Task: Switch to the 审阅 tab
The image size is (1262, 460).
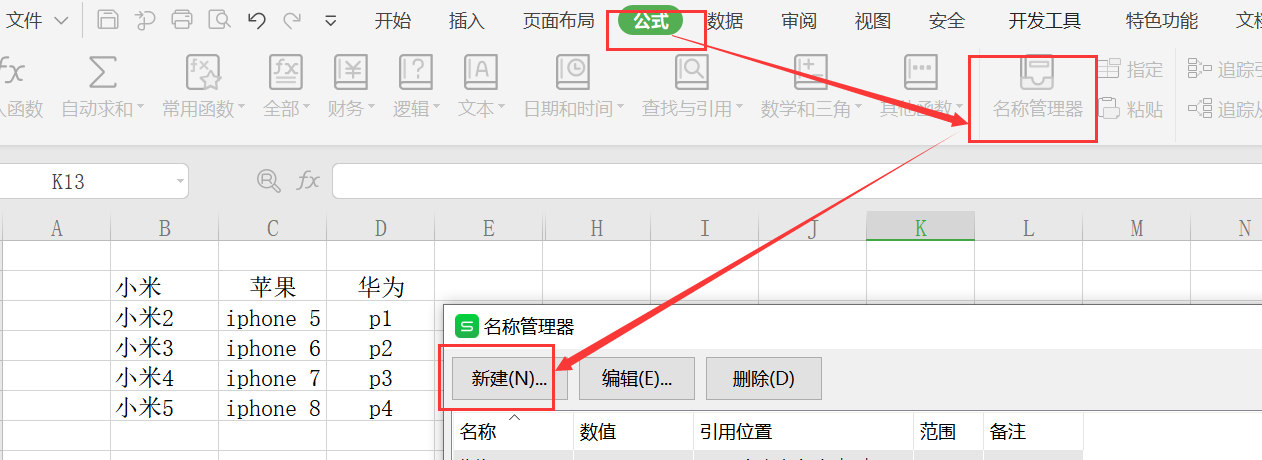Action: click(799, 21)
